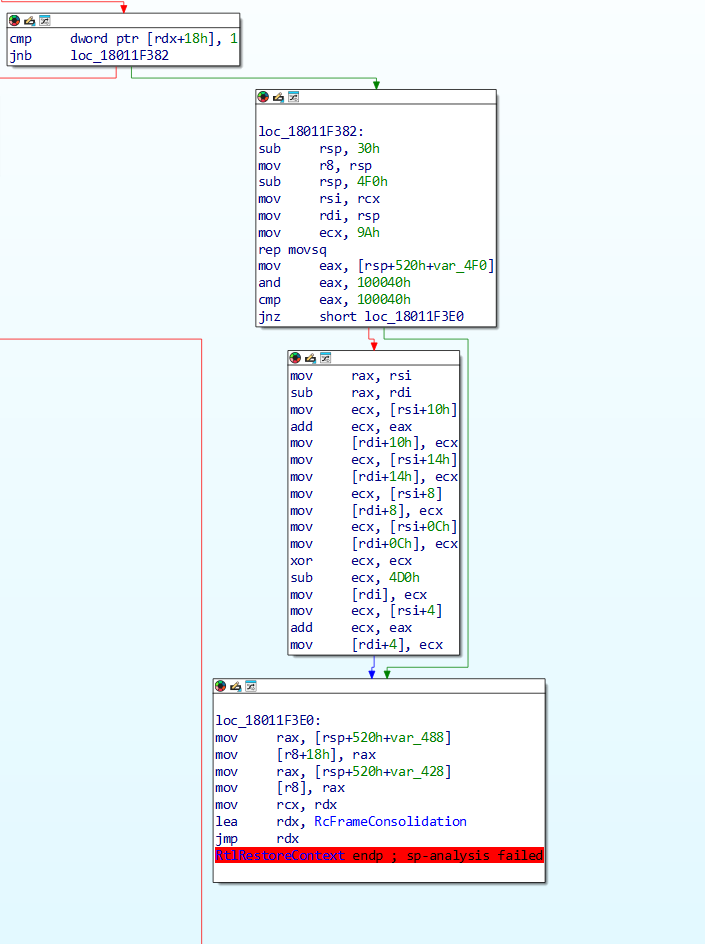Click the mov [rdi+8], ecx line
705x944 pixels.
366,511
